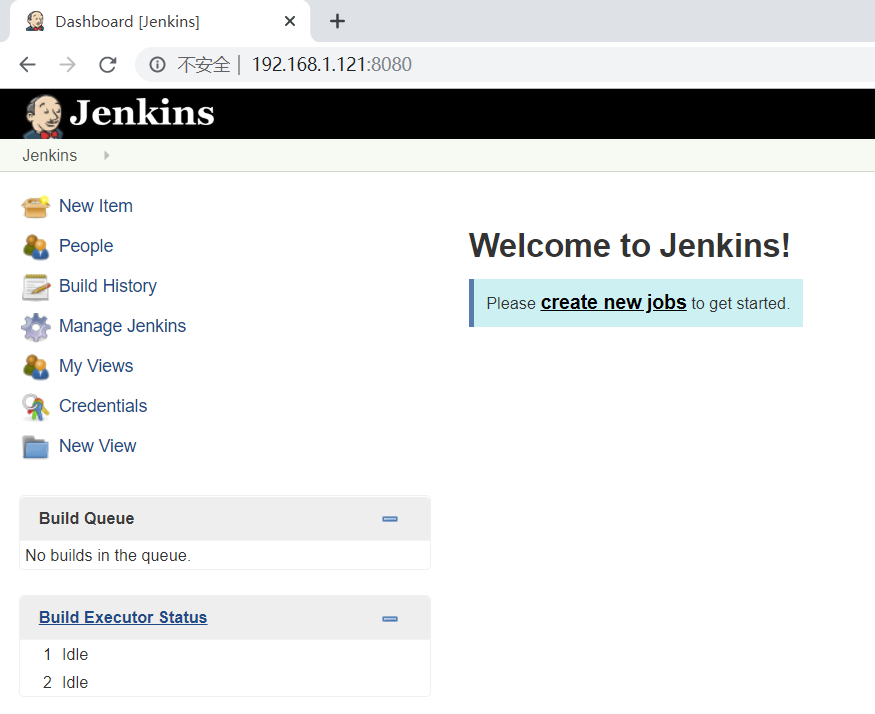875x714 pixels.
Task: Open the Credentials link
Action: tap(103, 406)
